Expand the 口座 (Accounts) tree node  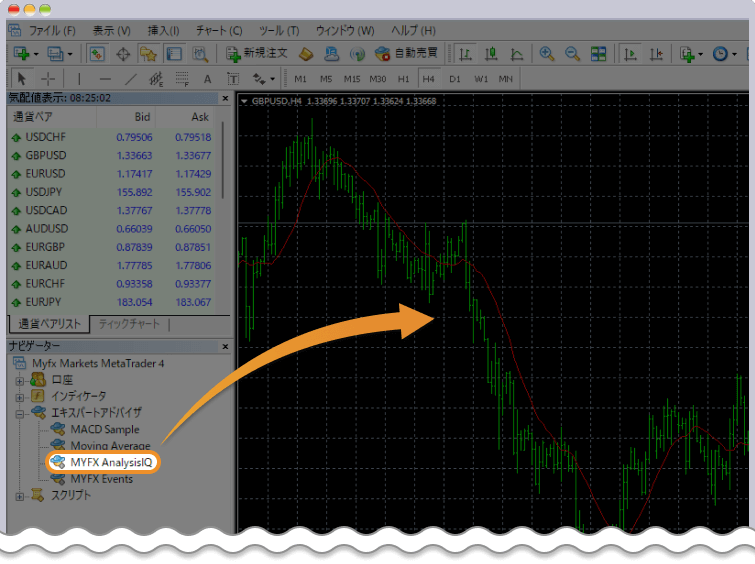19,380
